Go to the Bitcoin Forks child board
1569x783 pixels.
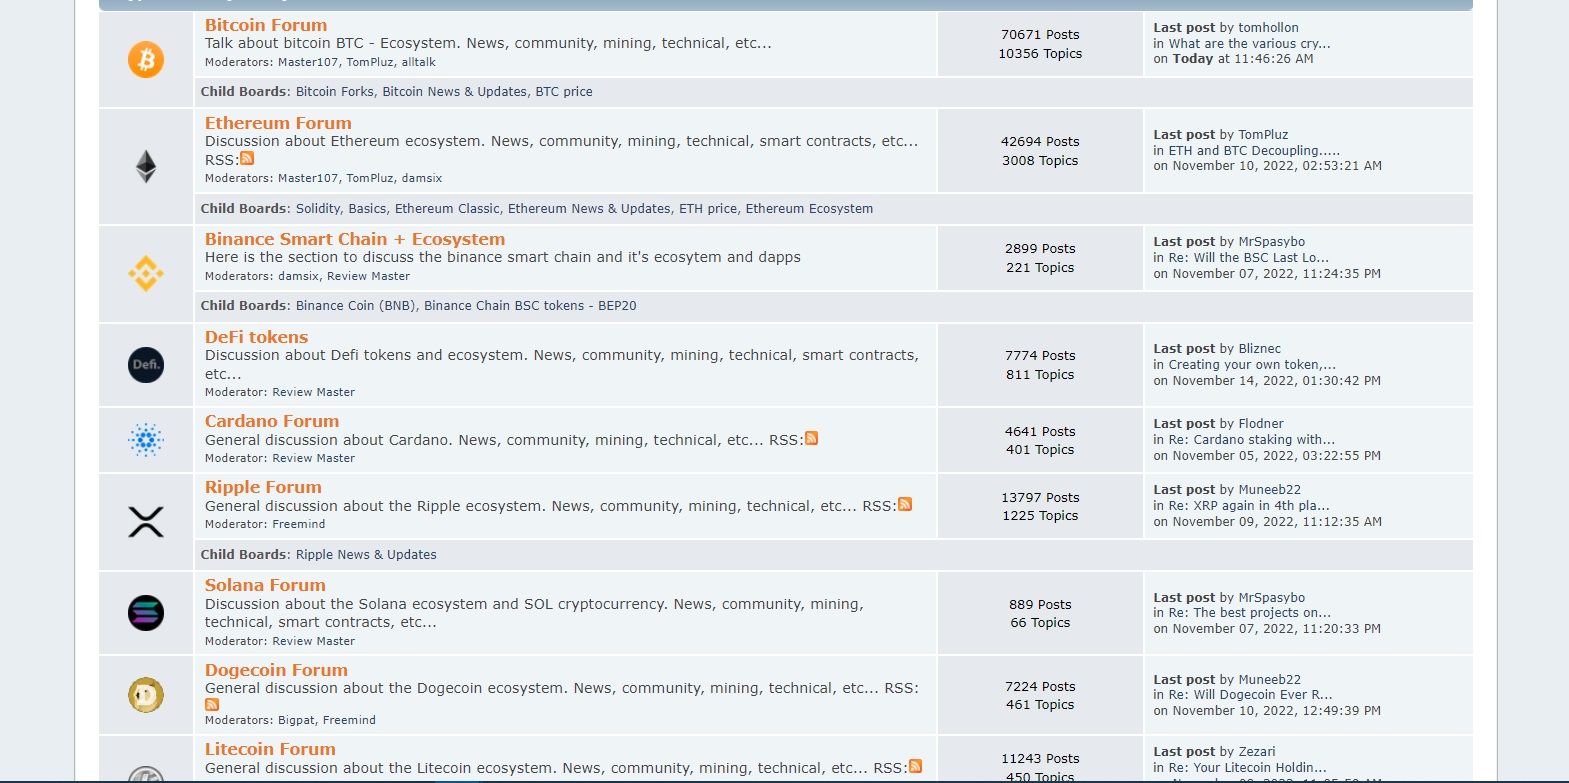point(335,92)
